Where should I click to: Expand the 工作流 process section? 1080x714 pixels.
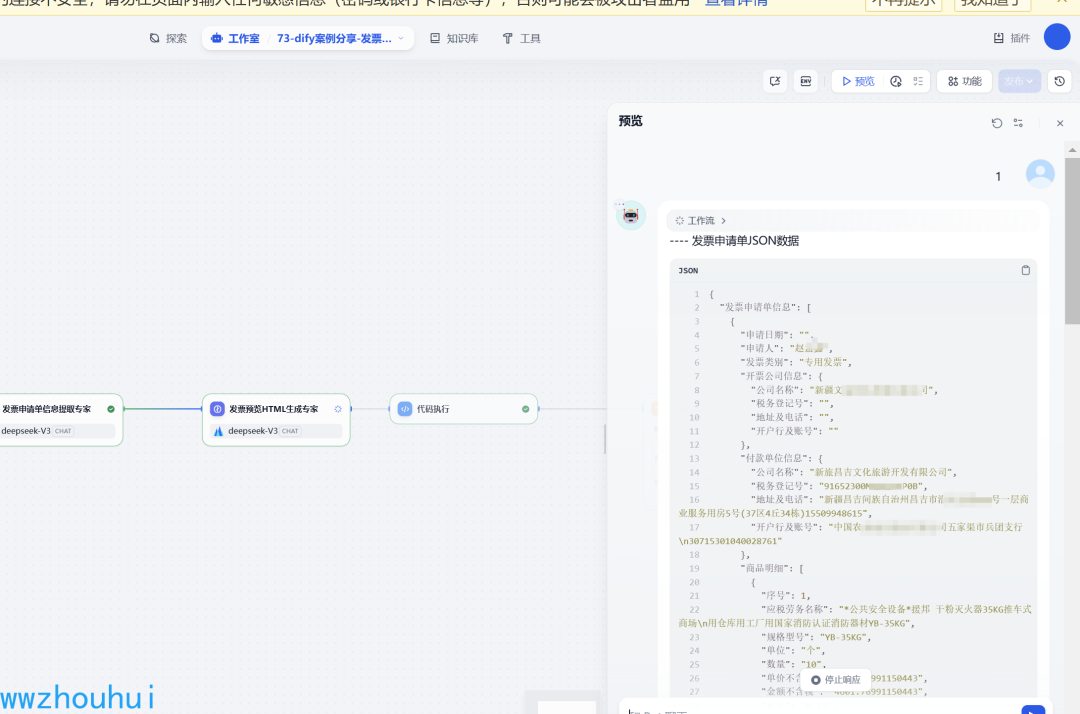click(701, 220)
